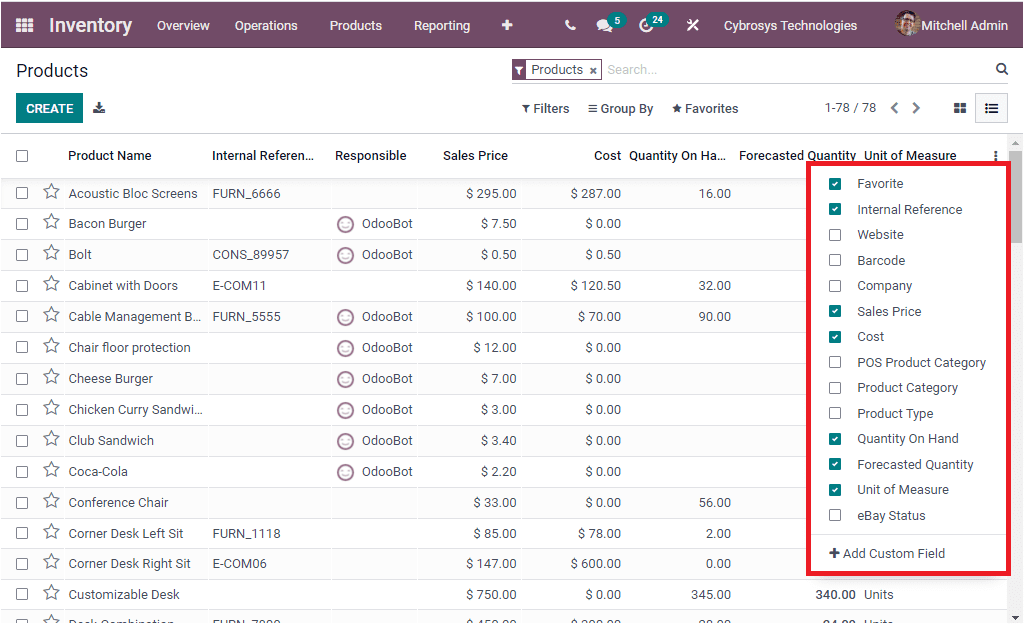Switch to kanban view
Viewport: 1024px width, 624px height.
pos(959,108)
